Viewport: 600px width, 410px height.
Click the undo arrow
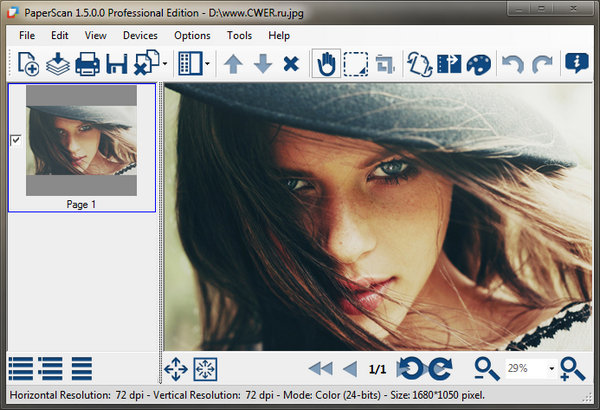[512, 65]
